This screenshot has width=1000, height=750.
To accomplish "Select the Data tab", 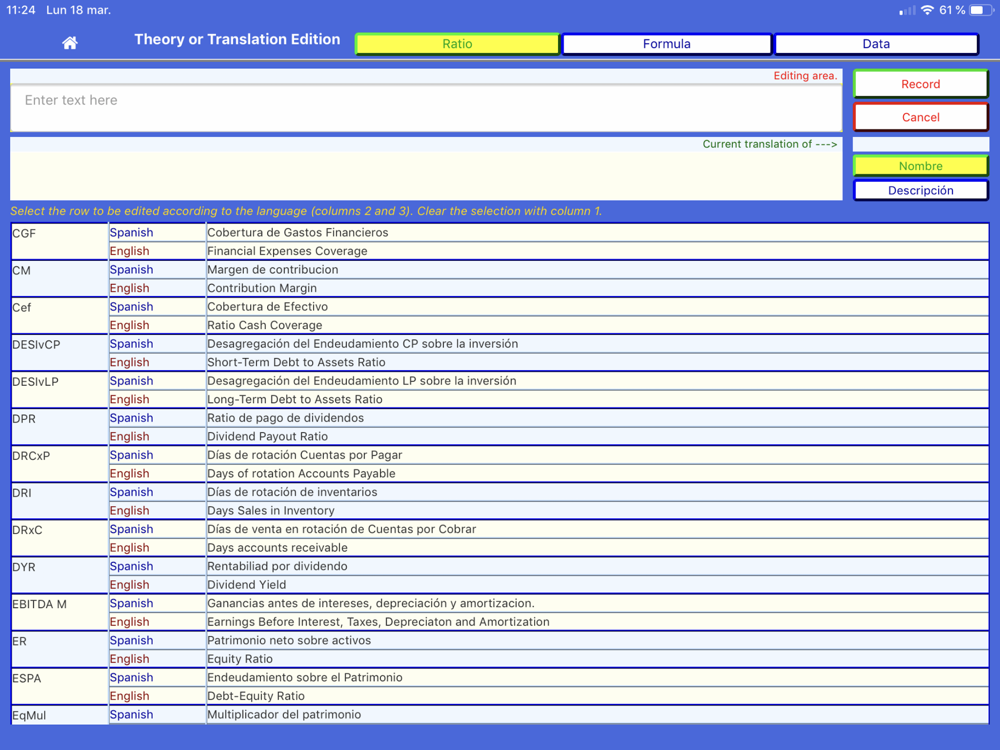I will (876, 44).
